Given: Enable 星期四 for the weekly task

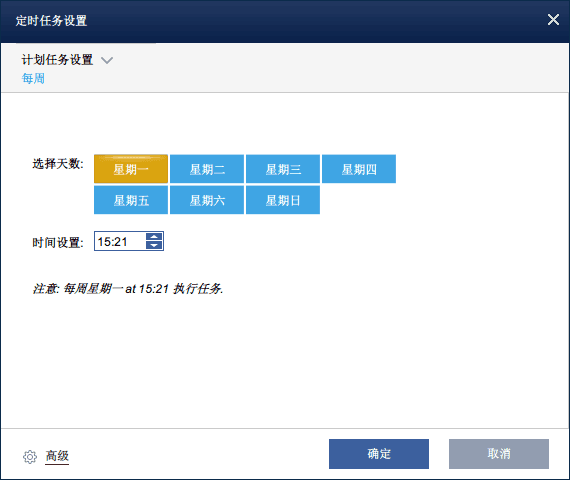Looking at the screenshot, I should [x=359, y=169].
